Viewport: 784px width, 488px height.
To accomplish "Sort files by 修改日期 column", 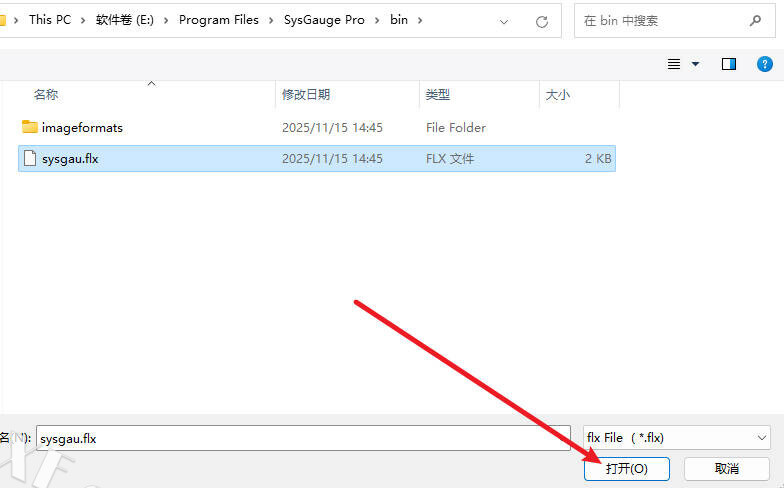I will pos(306,94).
